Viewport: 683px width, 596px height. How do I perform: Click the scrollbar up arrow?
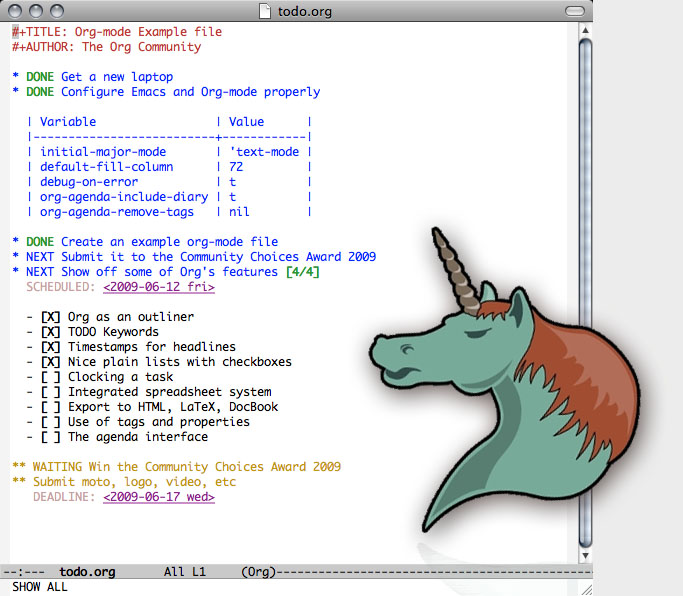[585, 30]
